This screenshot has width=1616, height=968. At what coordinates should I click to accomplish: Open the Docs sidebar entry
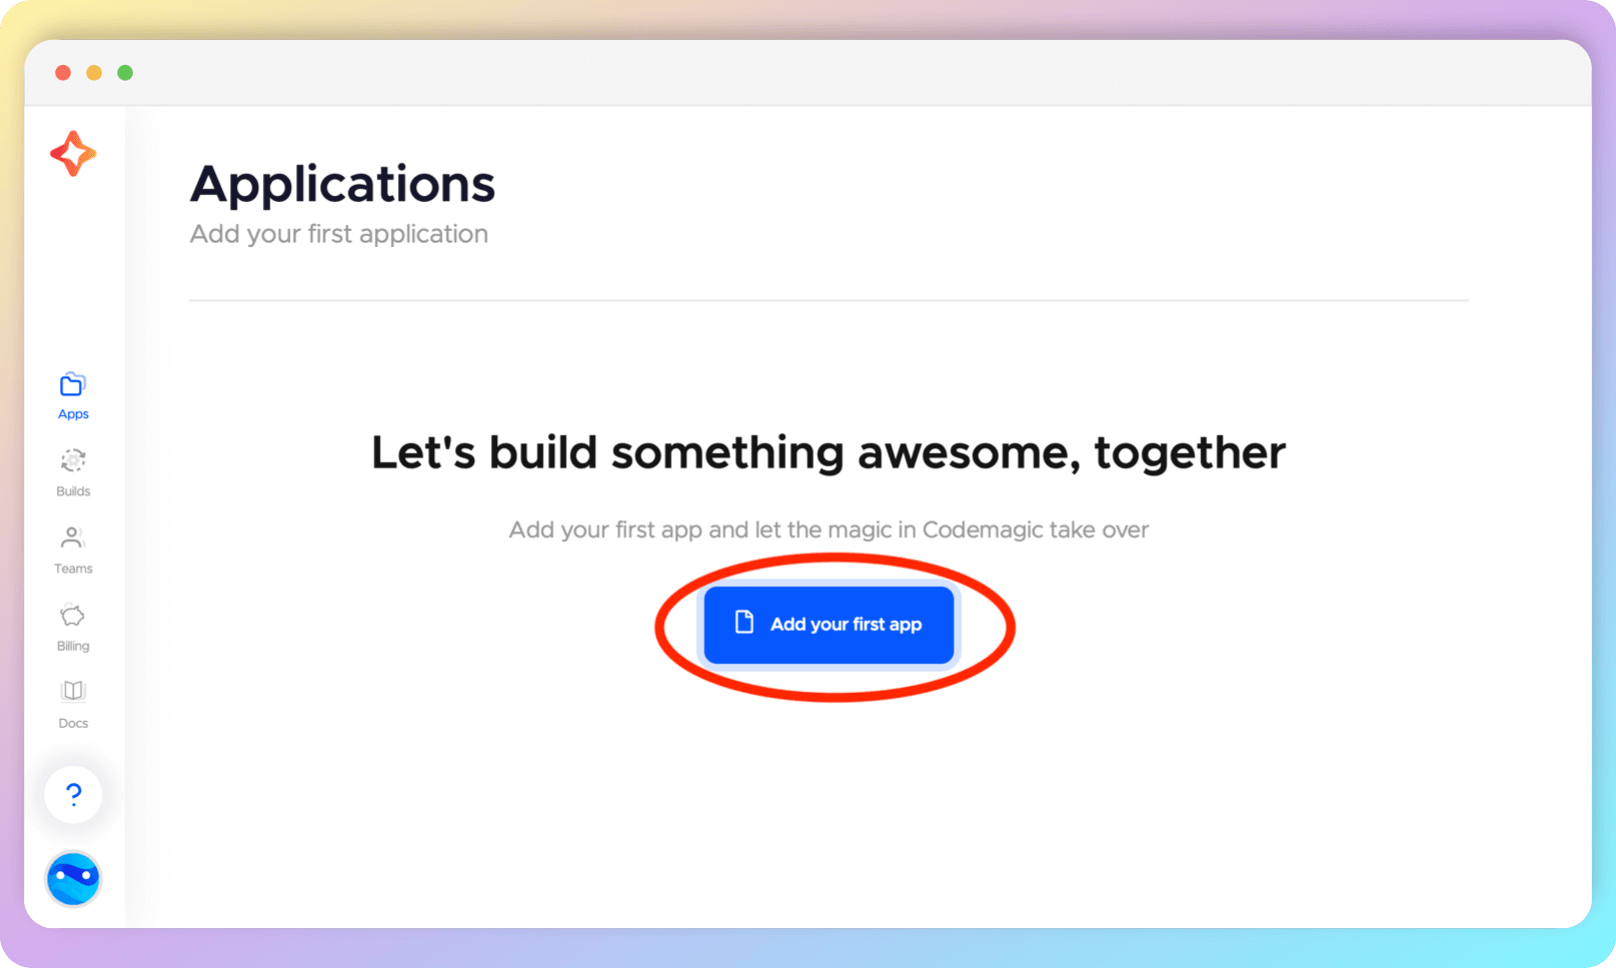pyautogui.click(x=72, y=722)
